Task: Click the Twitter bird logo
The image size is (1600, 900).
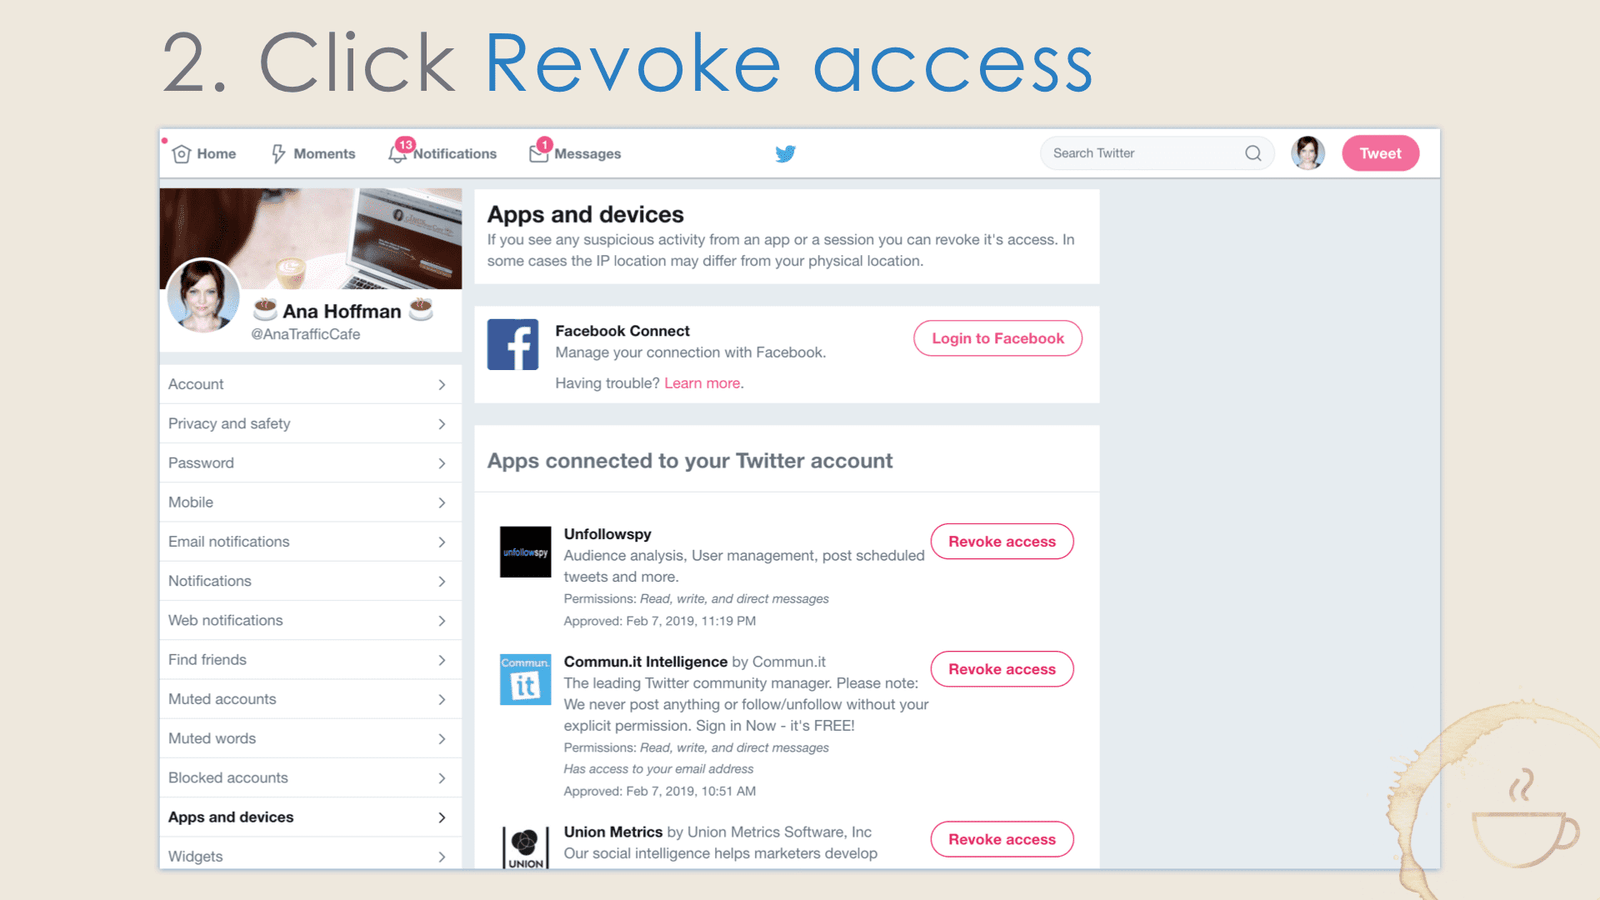Action: tap(786, 153)
